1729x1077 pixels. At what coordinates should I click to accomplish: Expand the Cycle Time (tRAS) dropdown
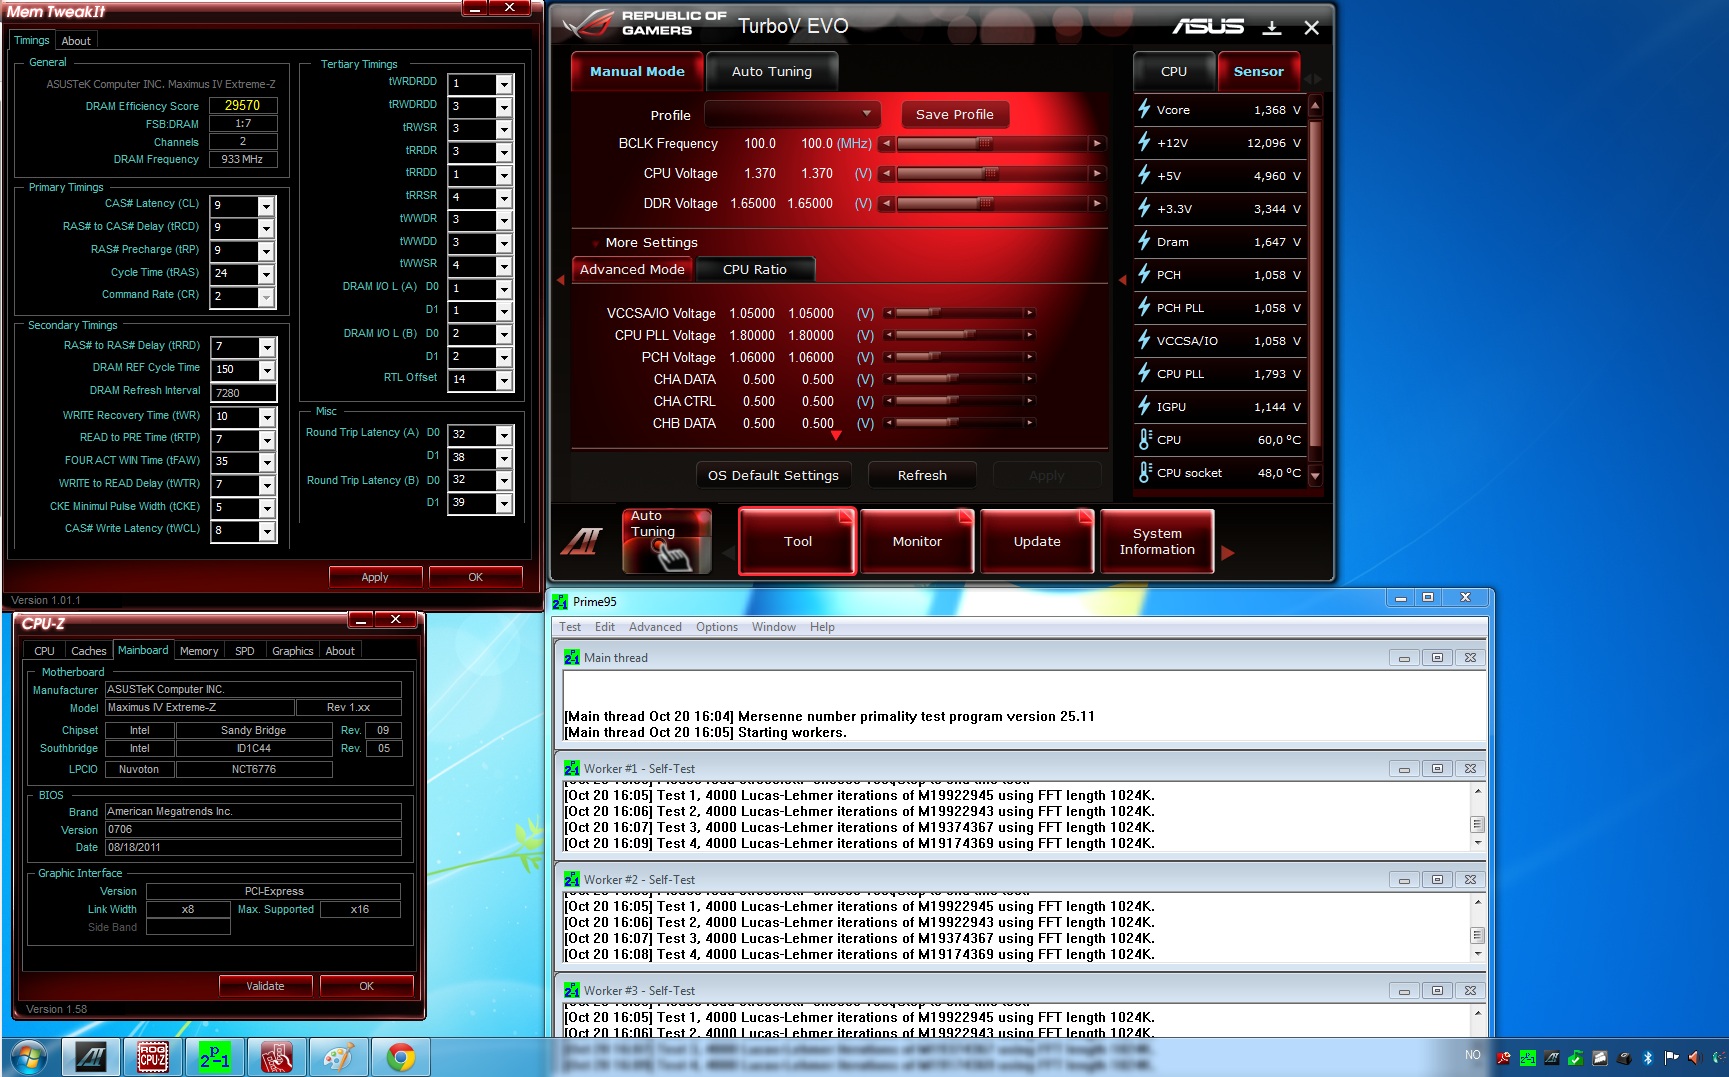point(266,274)
